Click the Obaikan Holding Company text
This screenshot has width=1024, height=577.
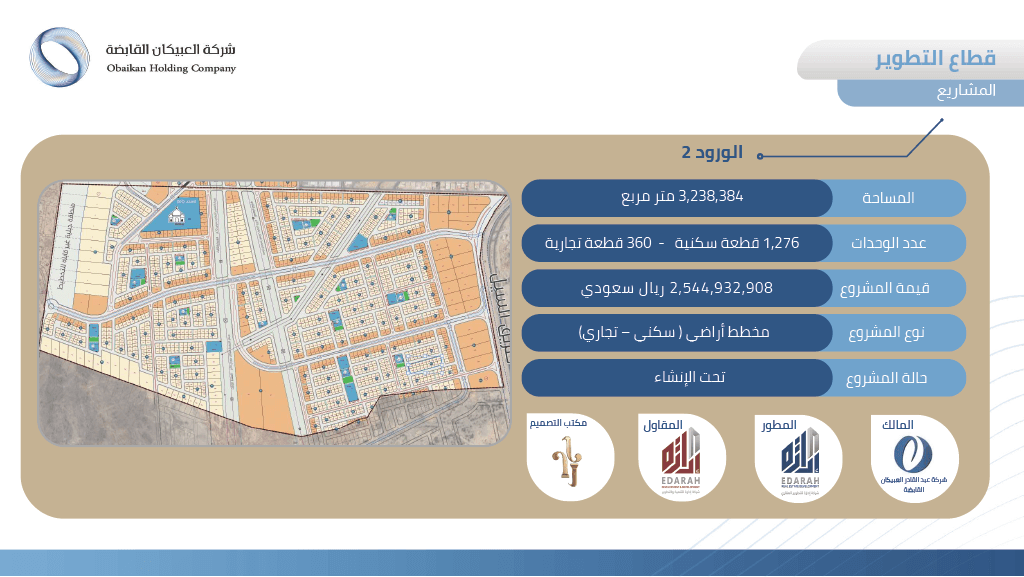171,68
